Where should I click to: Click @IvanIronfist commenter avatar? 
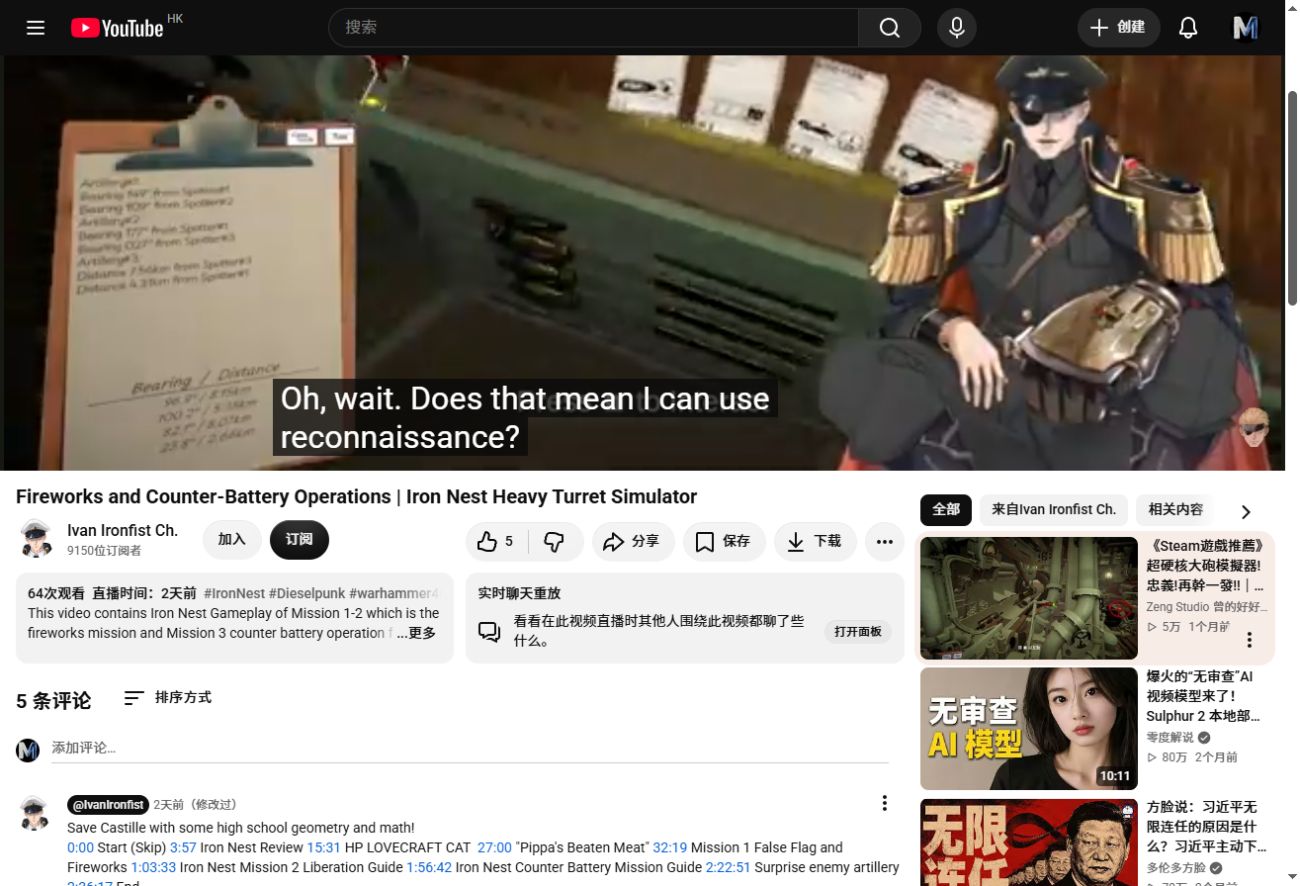35,813
